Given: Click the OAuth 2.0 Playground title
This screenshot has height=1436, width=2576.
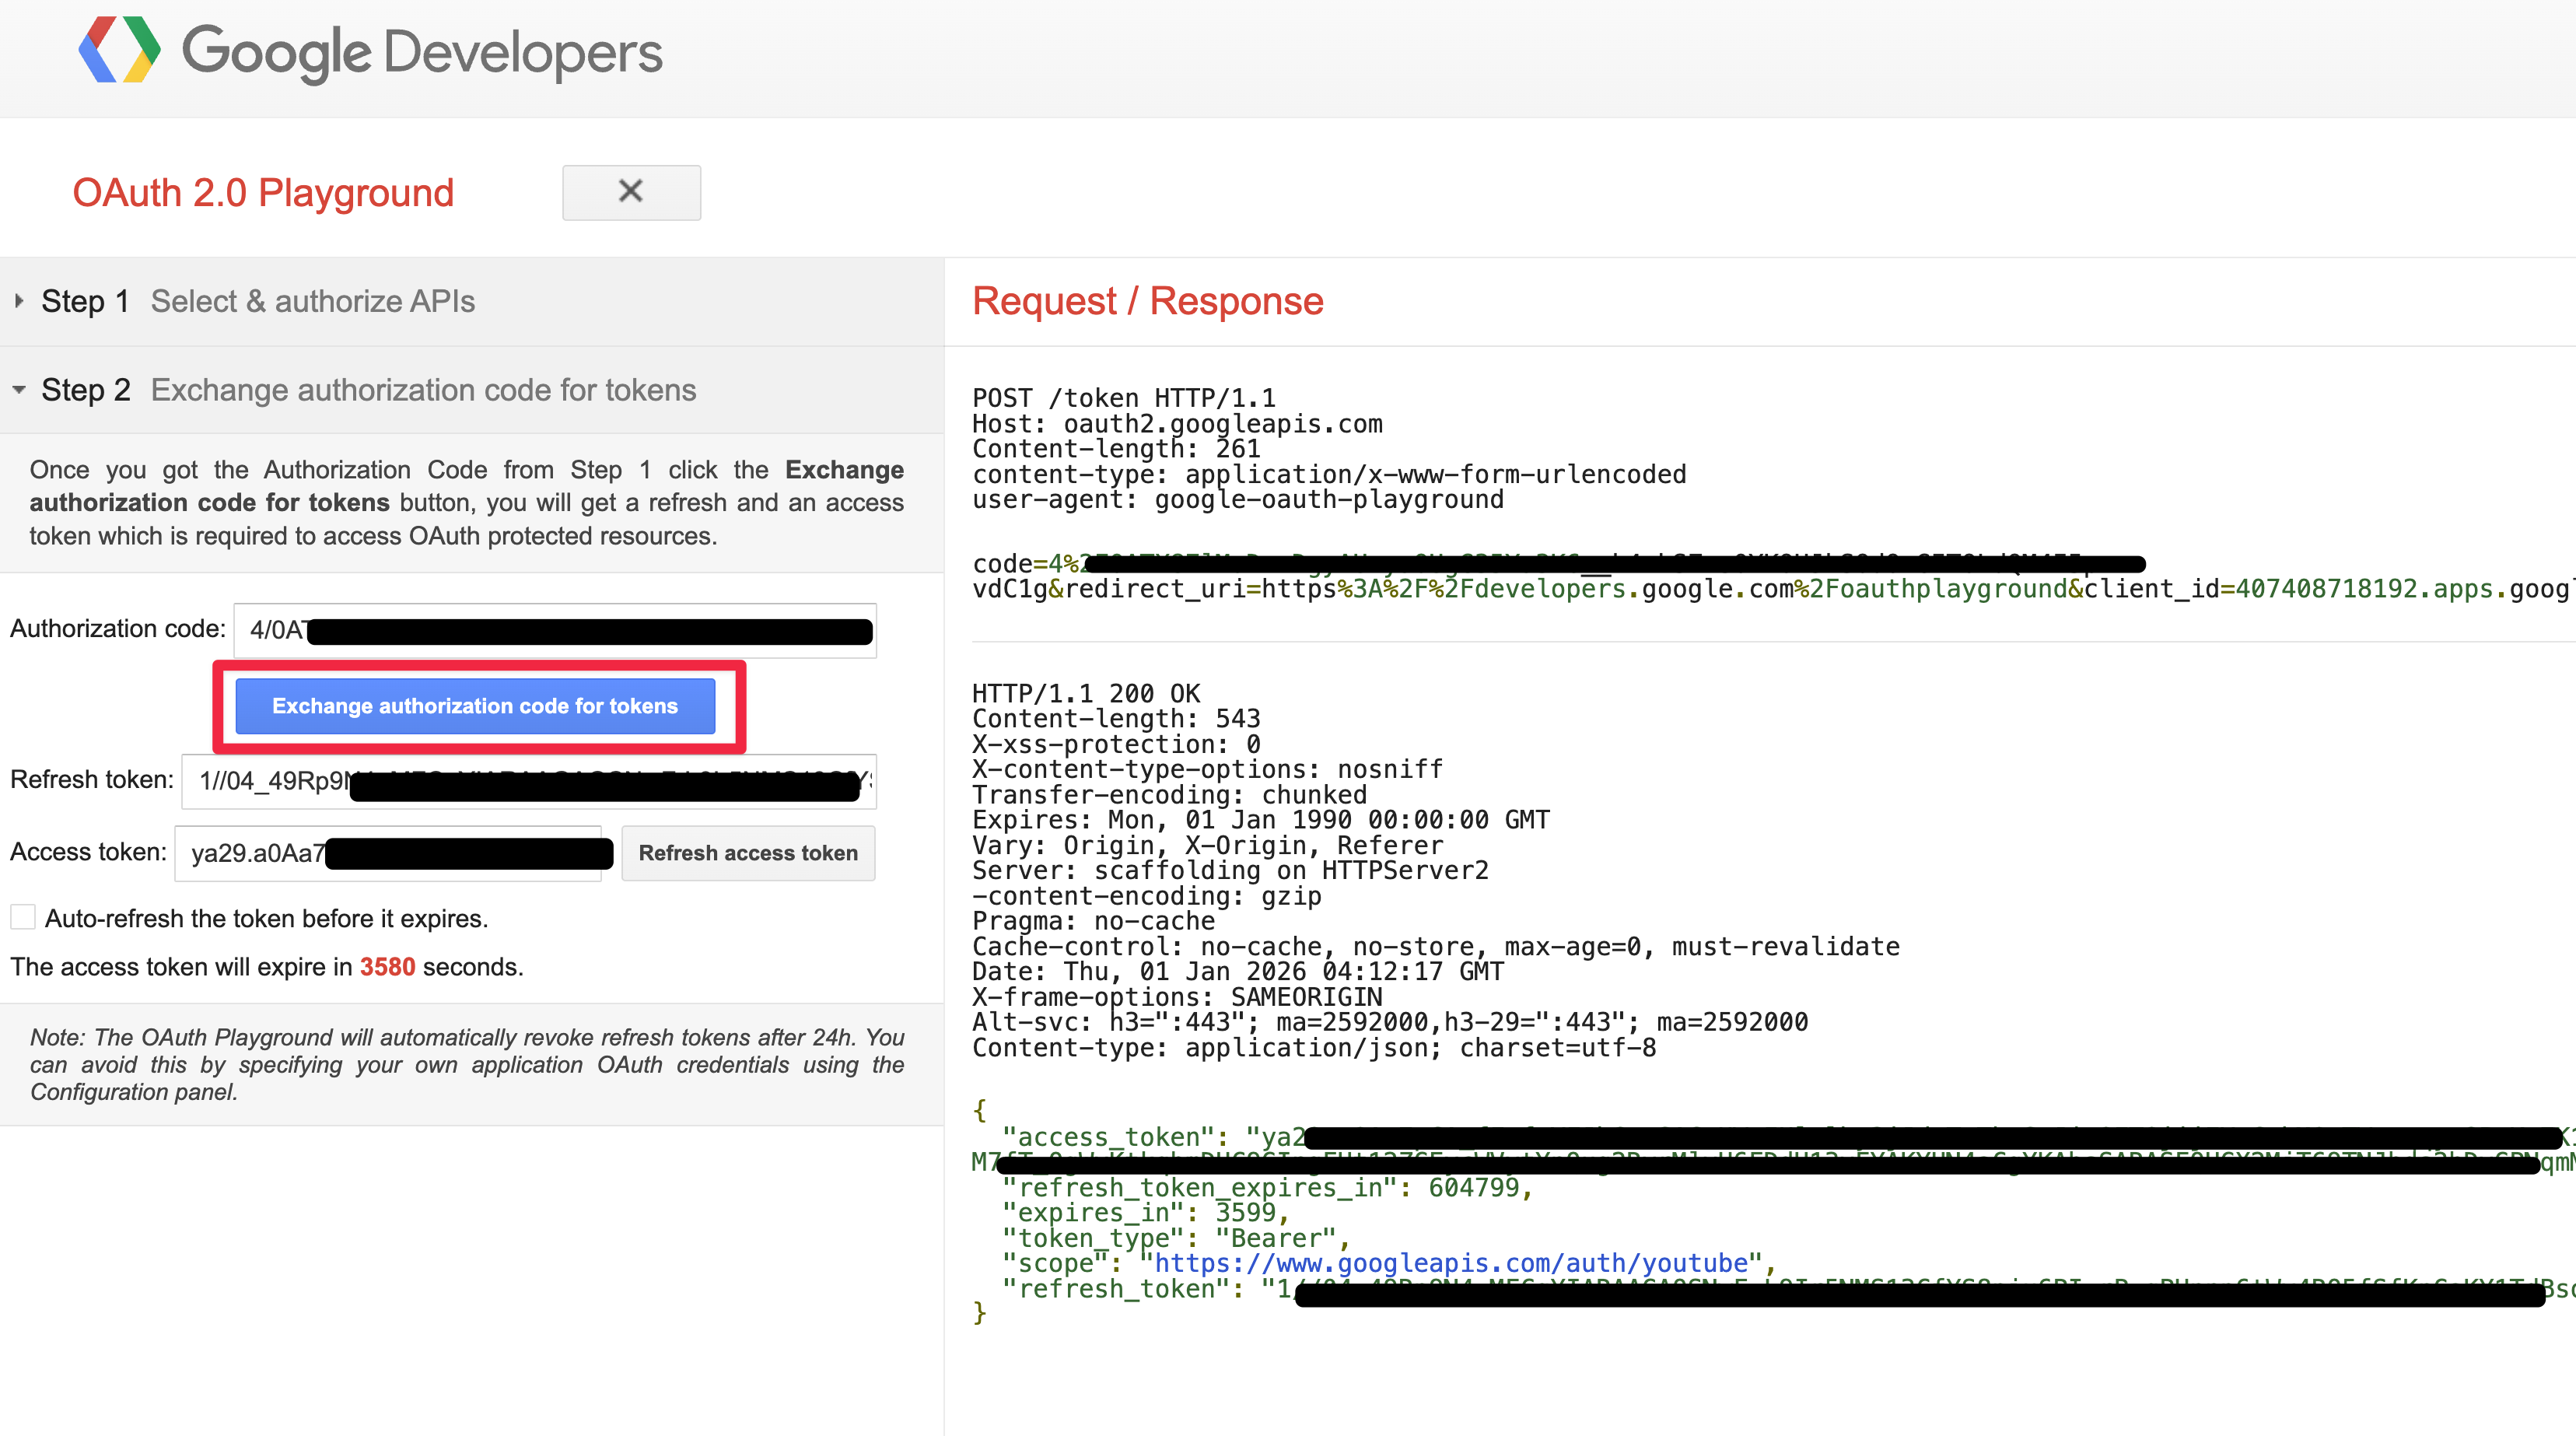Looking at the screenshot, I should coord(263,193).
